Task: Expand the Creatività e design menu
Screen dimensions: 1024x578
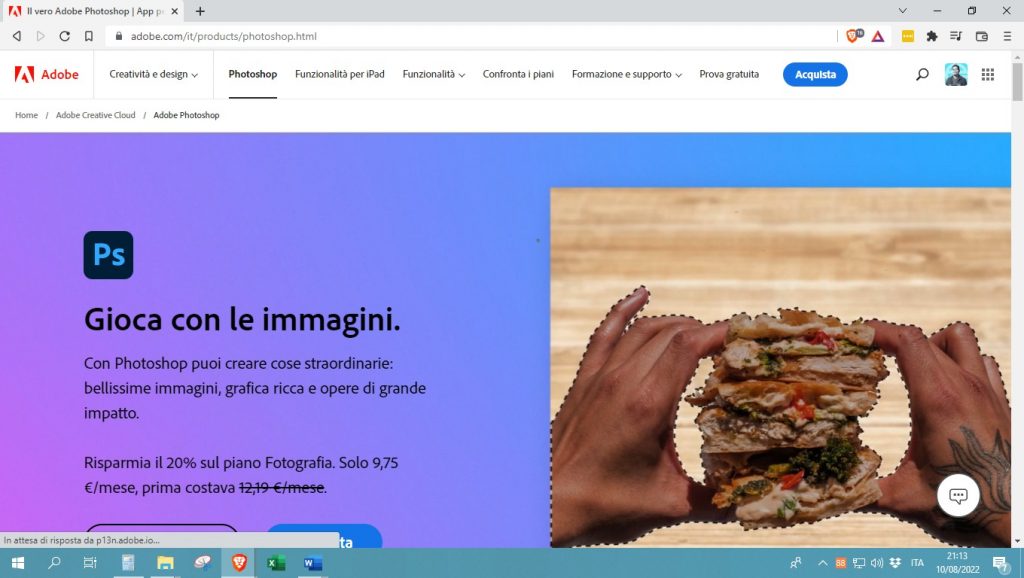Action: 154,75
